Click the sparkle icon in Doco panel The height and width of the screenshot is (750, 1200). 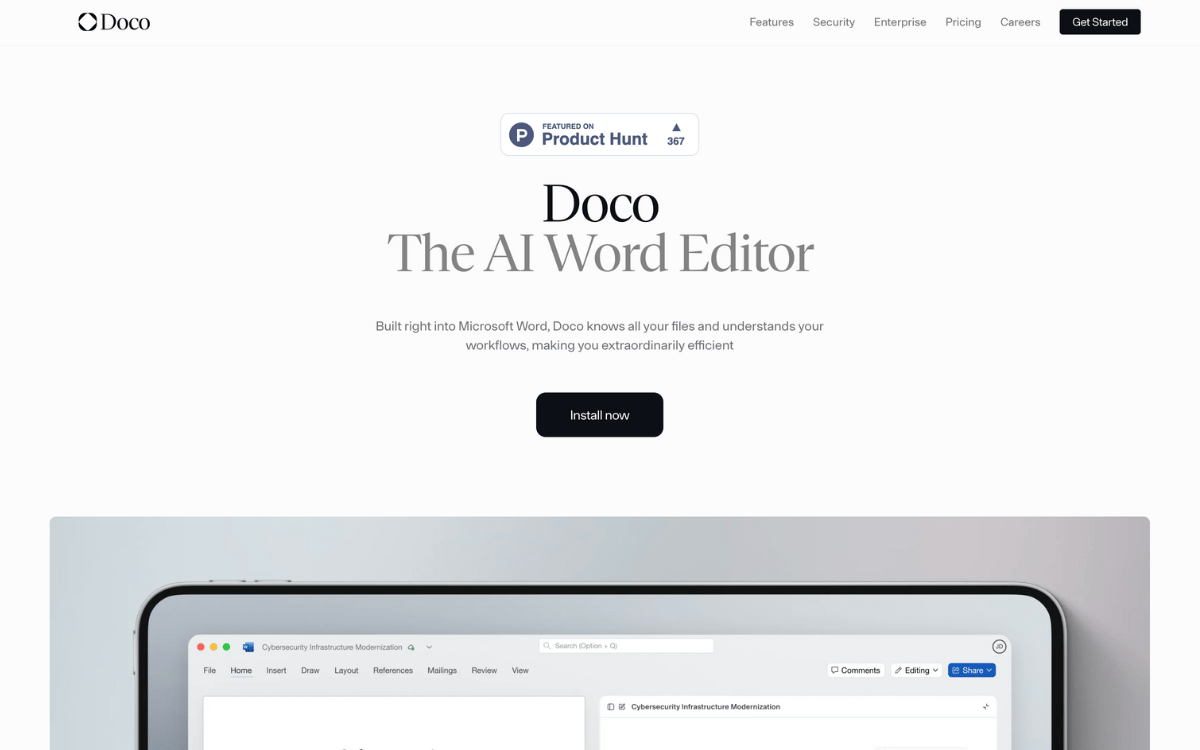tap(985, 707)
